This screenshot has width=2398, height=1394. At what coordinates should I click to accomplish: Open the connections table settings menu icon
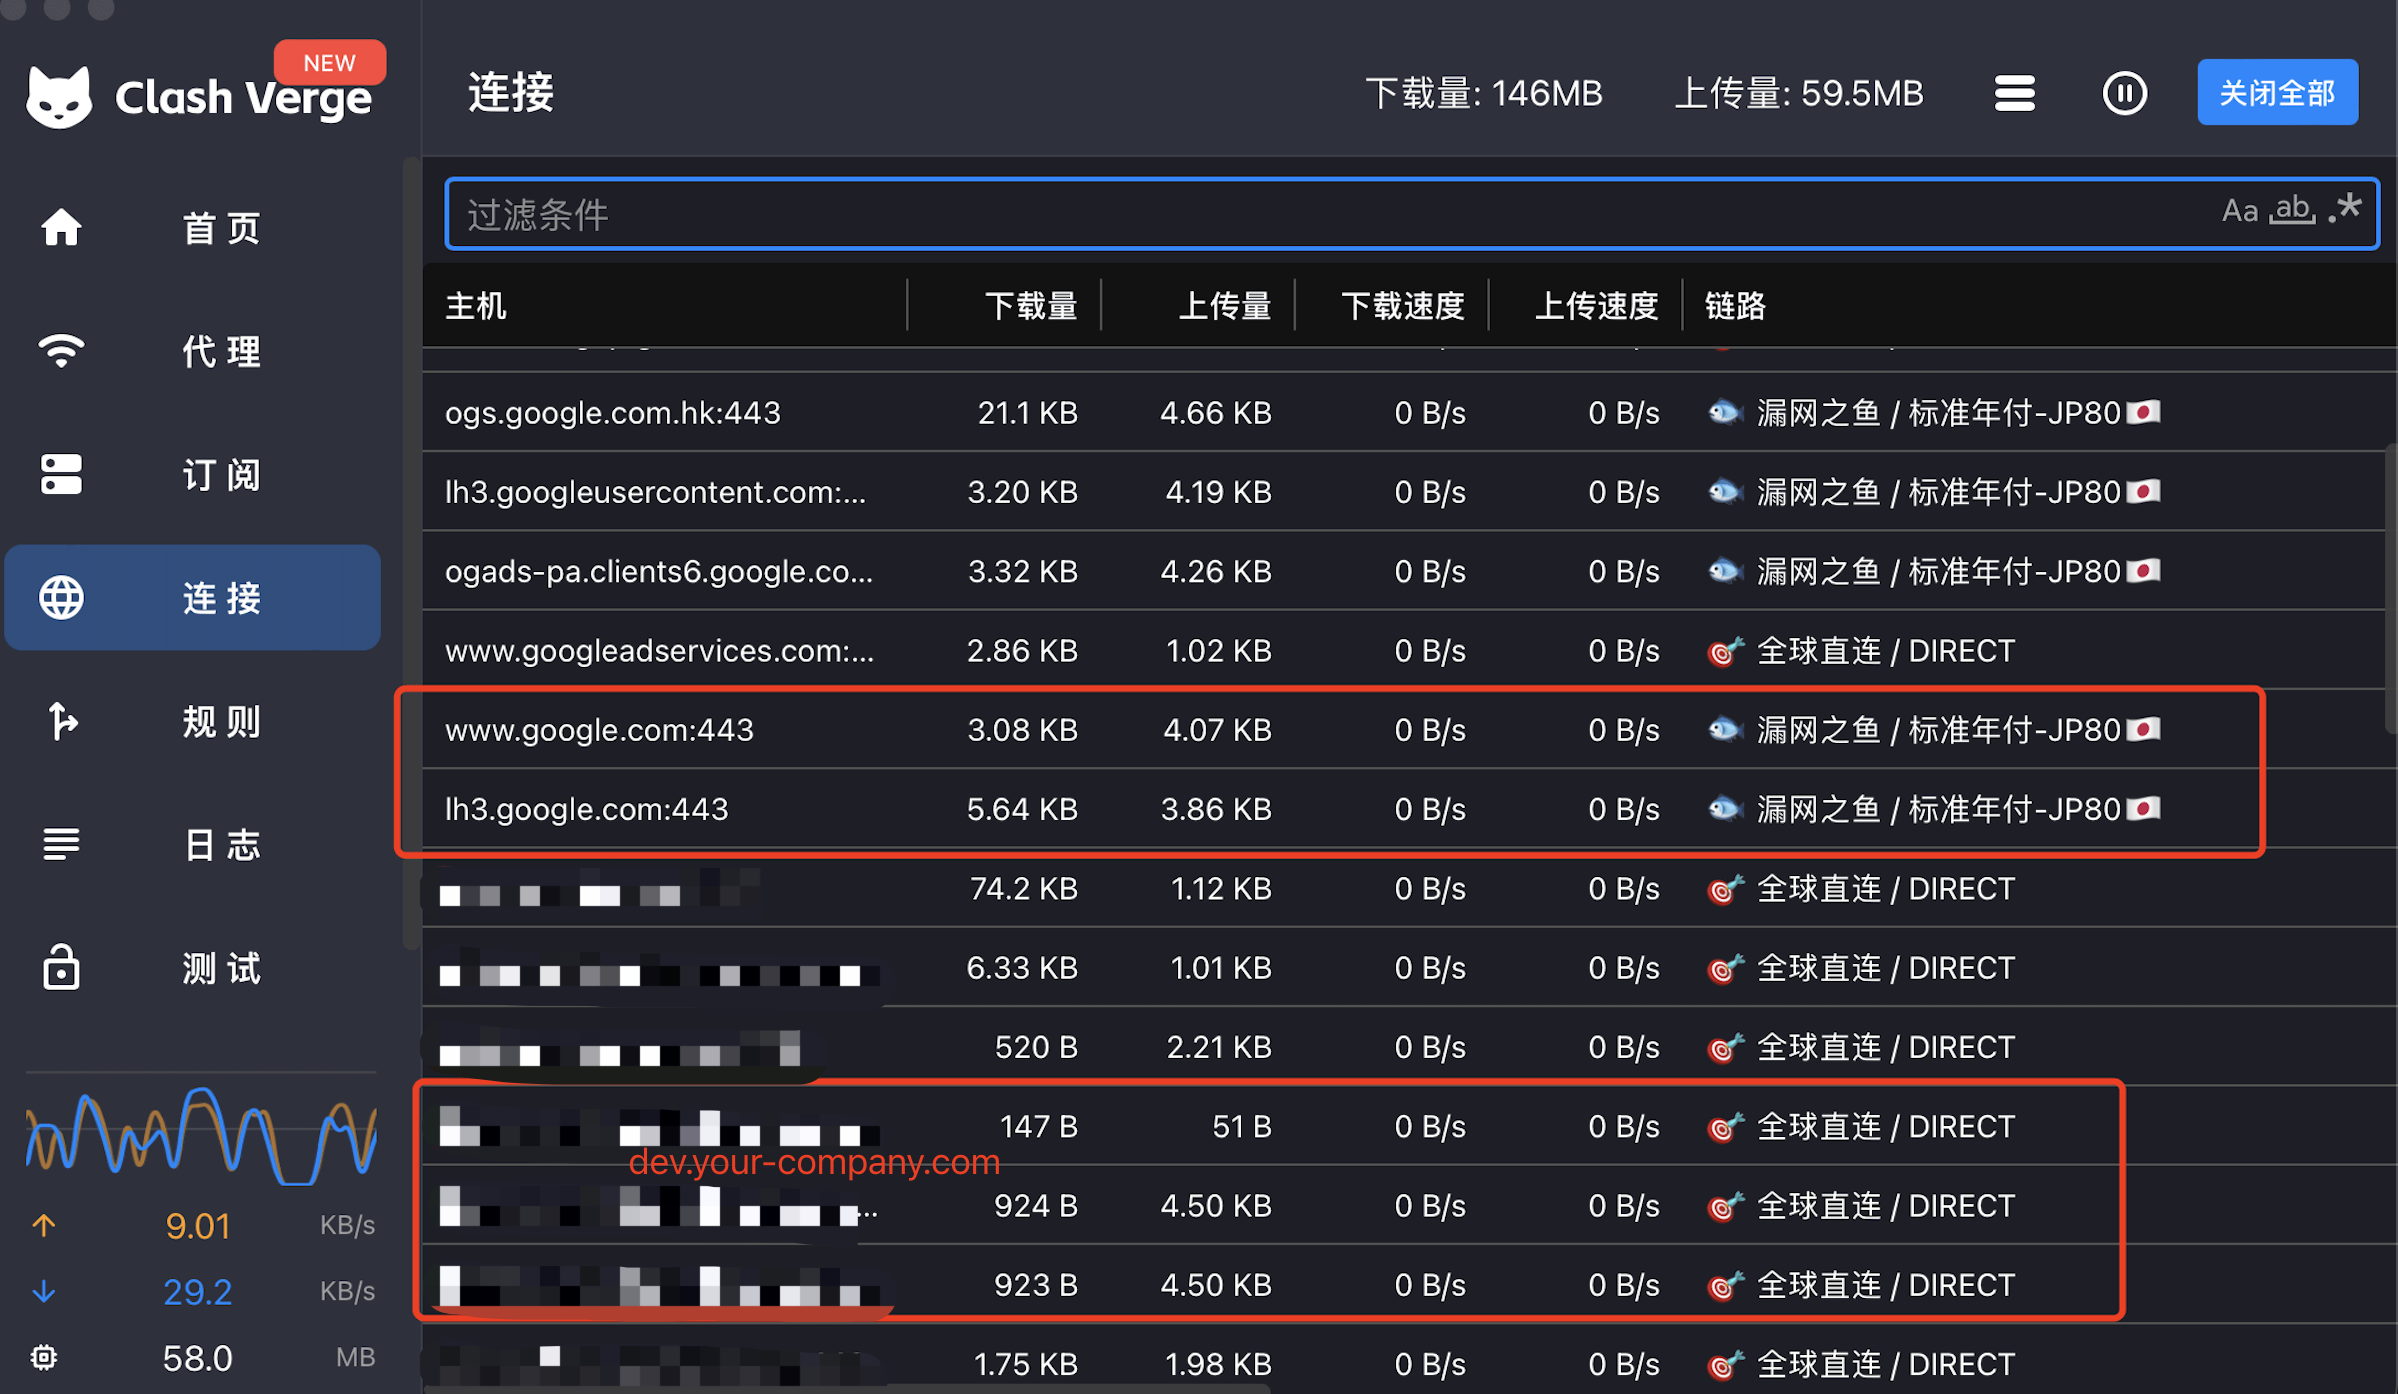pos(2014,92)
